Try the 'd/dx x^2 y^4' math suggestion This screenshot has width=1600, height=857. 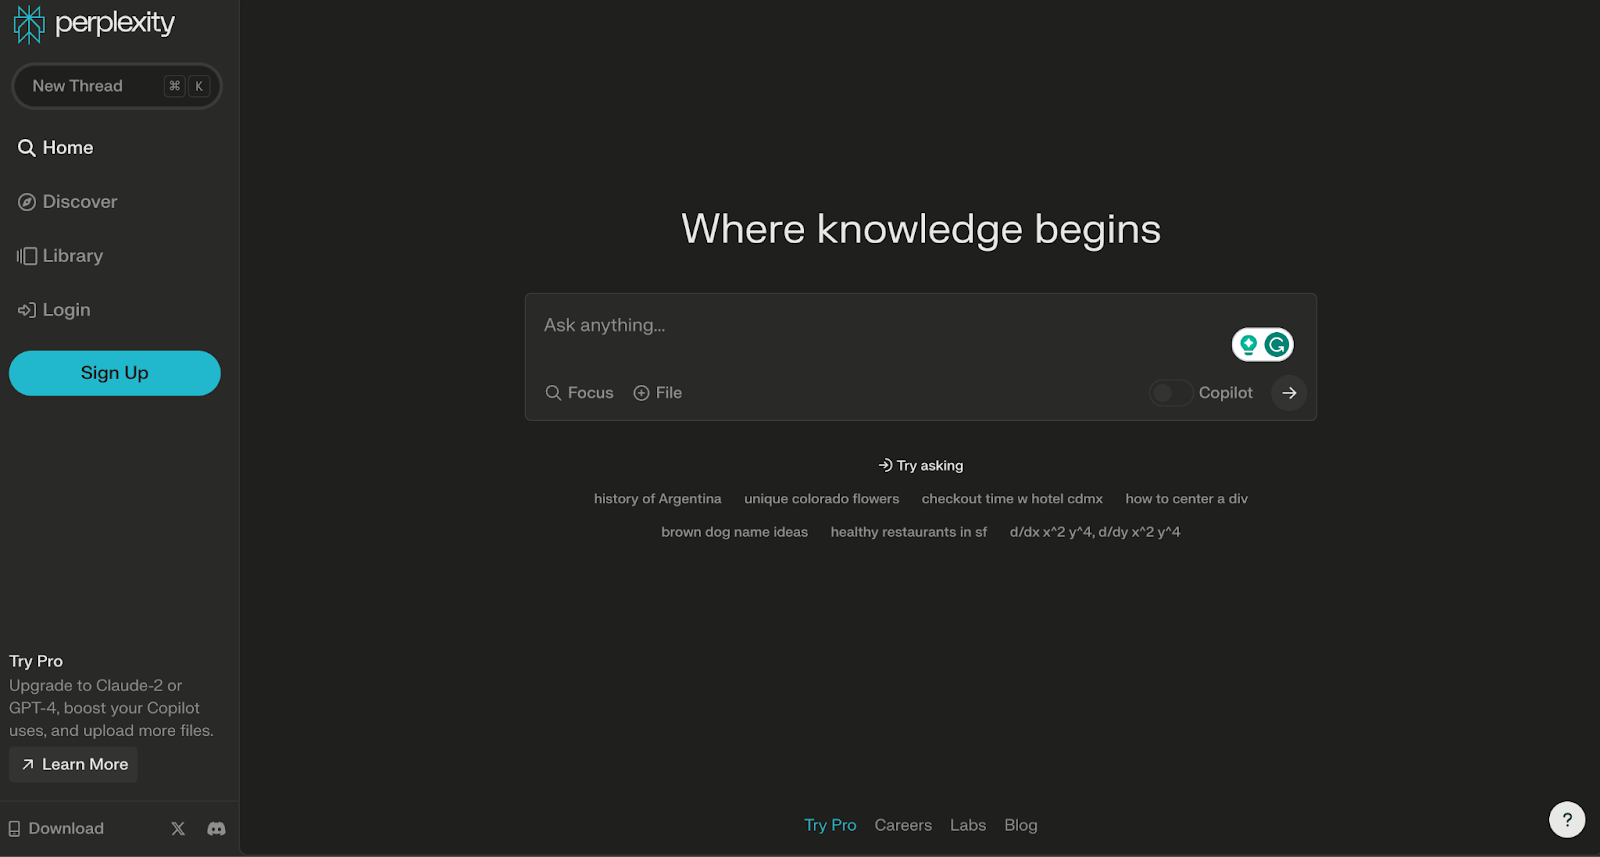coord(1095,532)
